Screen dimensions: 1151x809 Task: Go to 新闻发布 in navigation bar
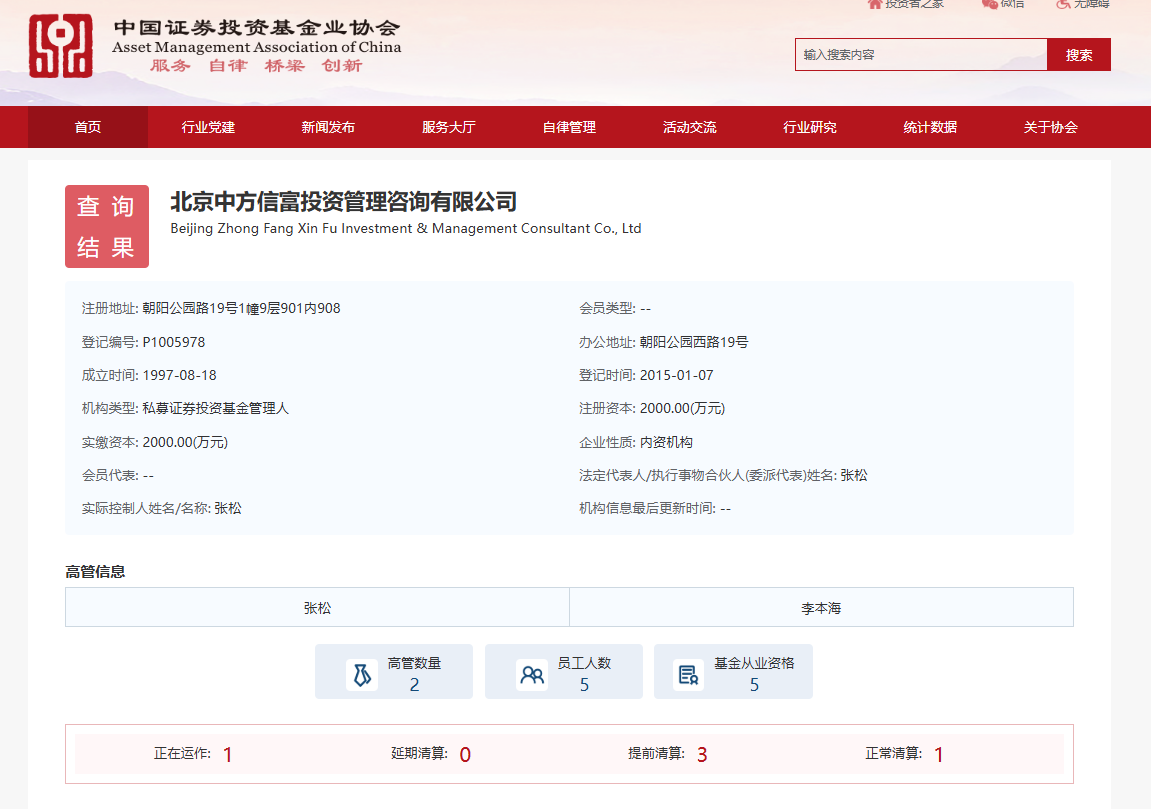(328, 127)
